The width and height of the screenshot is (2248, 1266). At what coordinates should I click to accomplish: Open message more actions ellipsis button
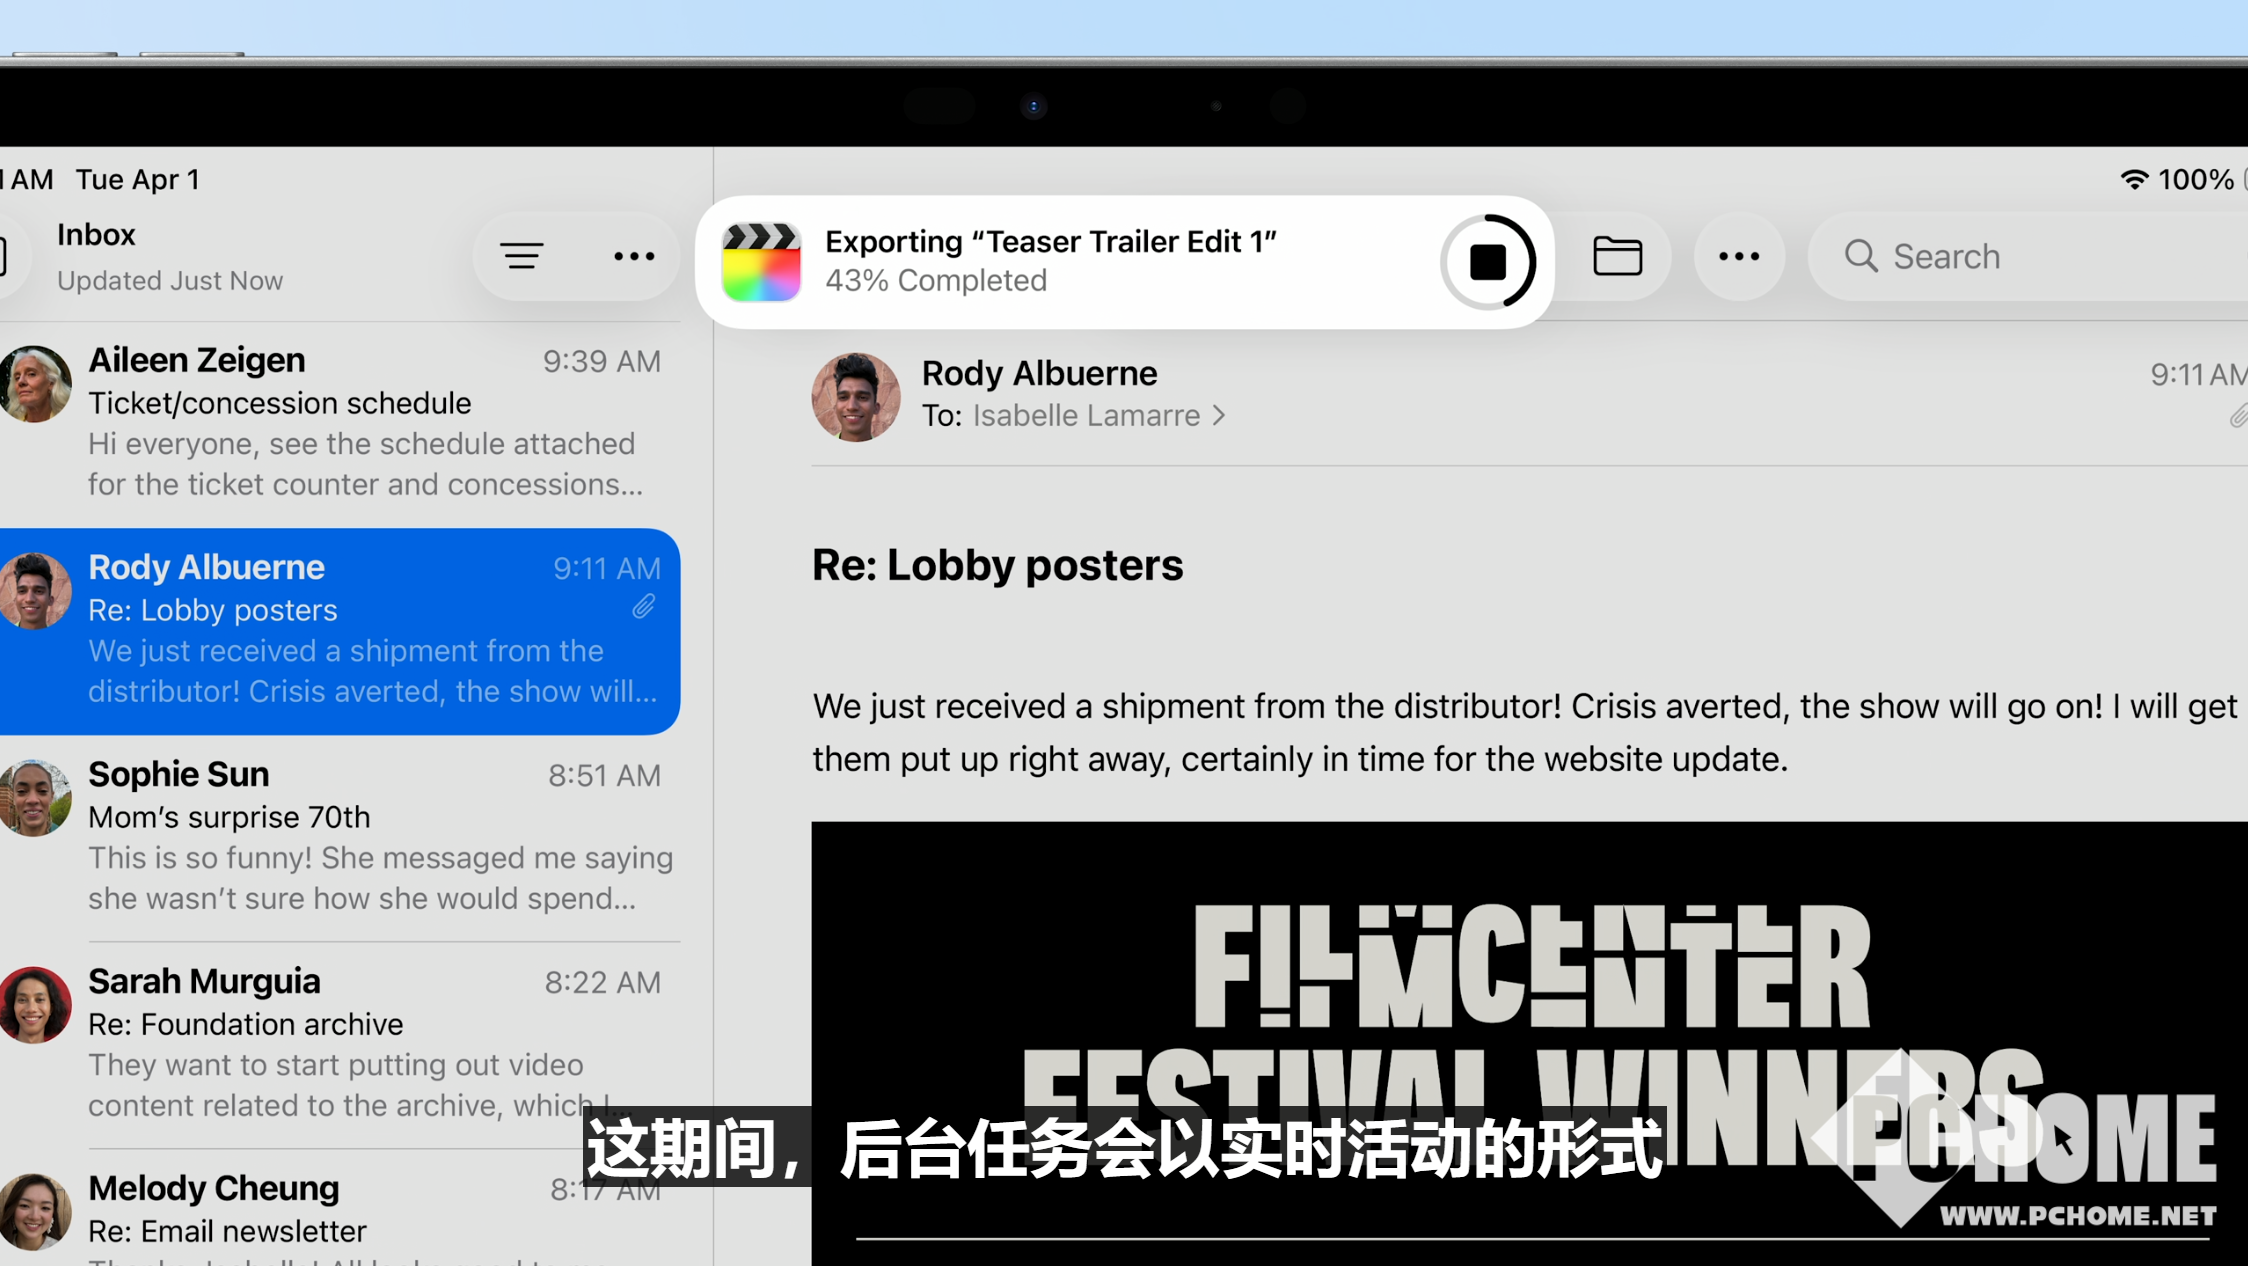(1738, 257)
